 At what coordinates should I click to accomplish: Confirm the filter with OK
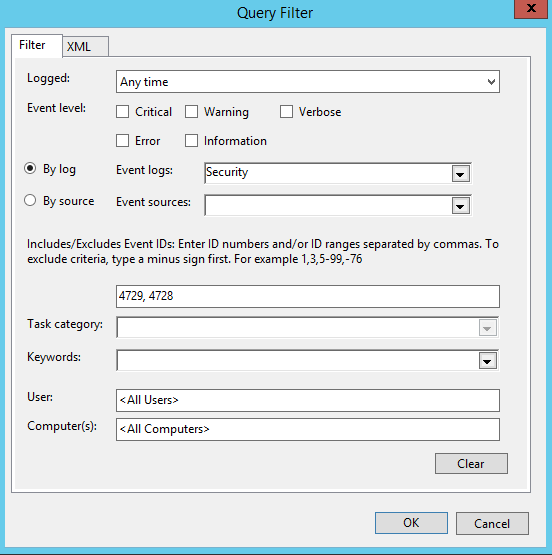point(411,523)
